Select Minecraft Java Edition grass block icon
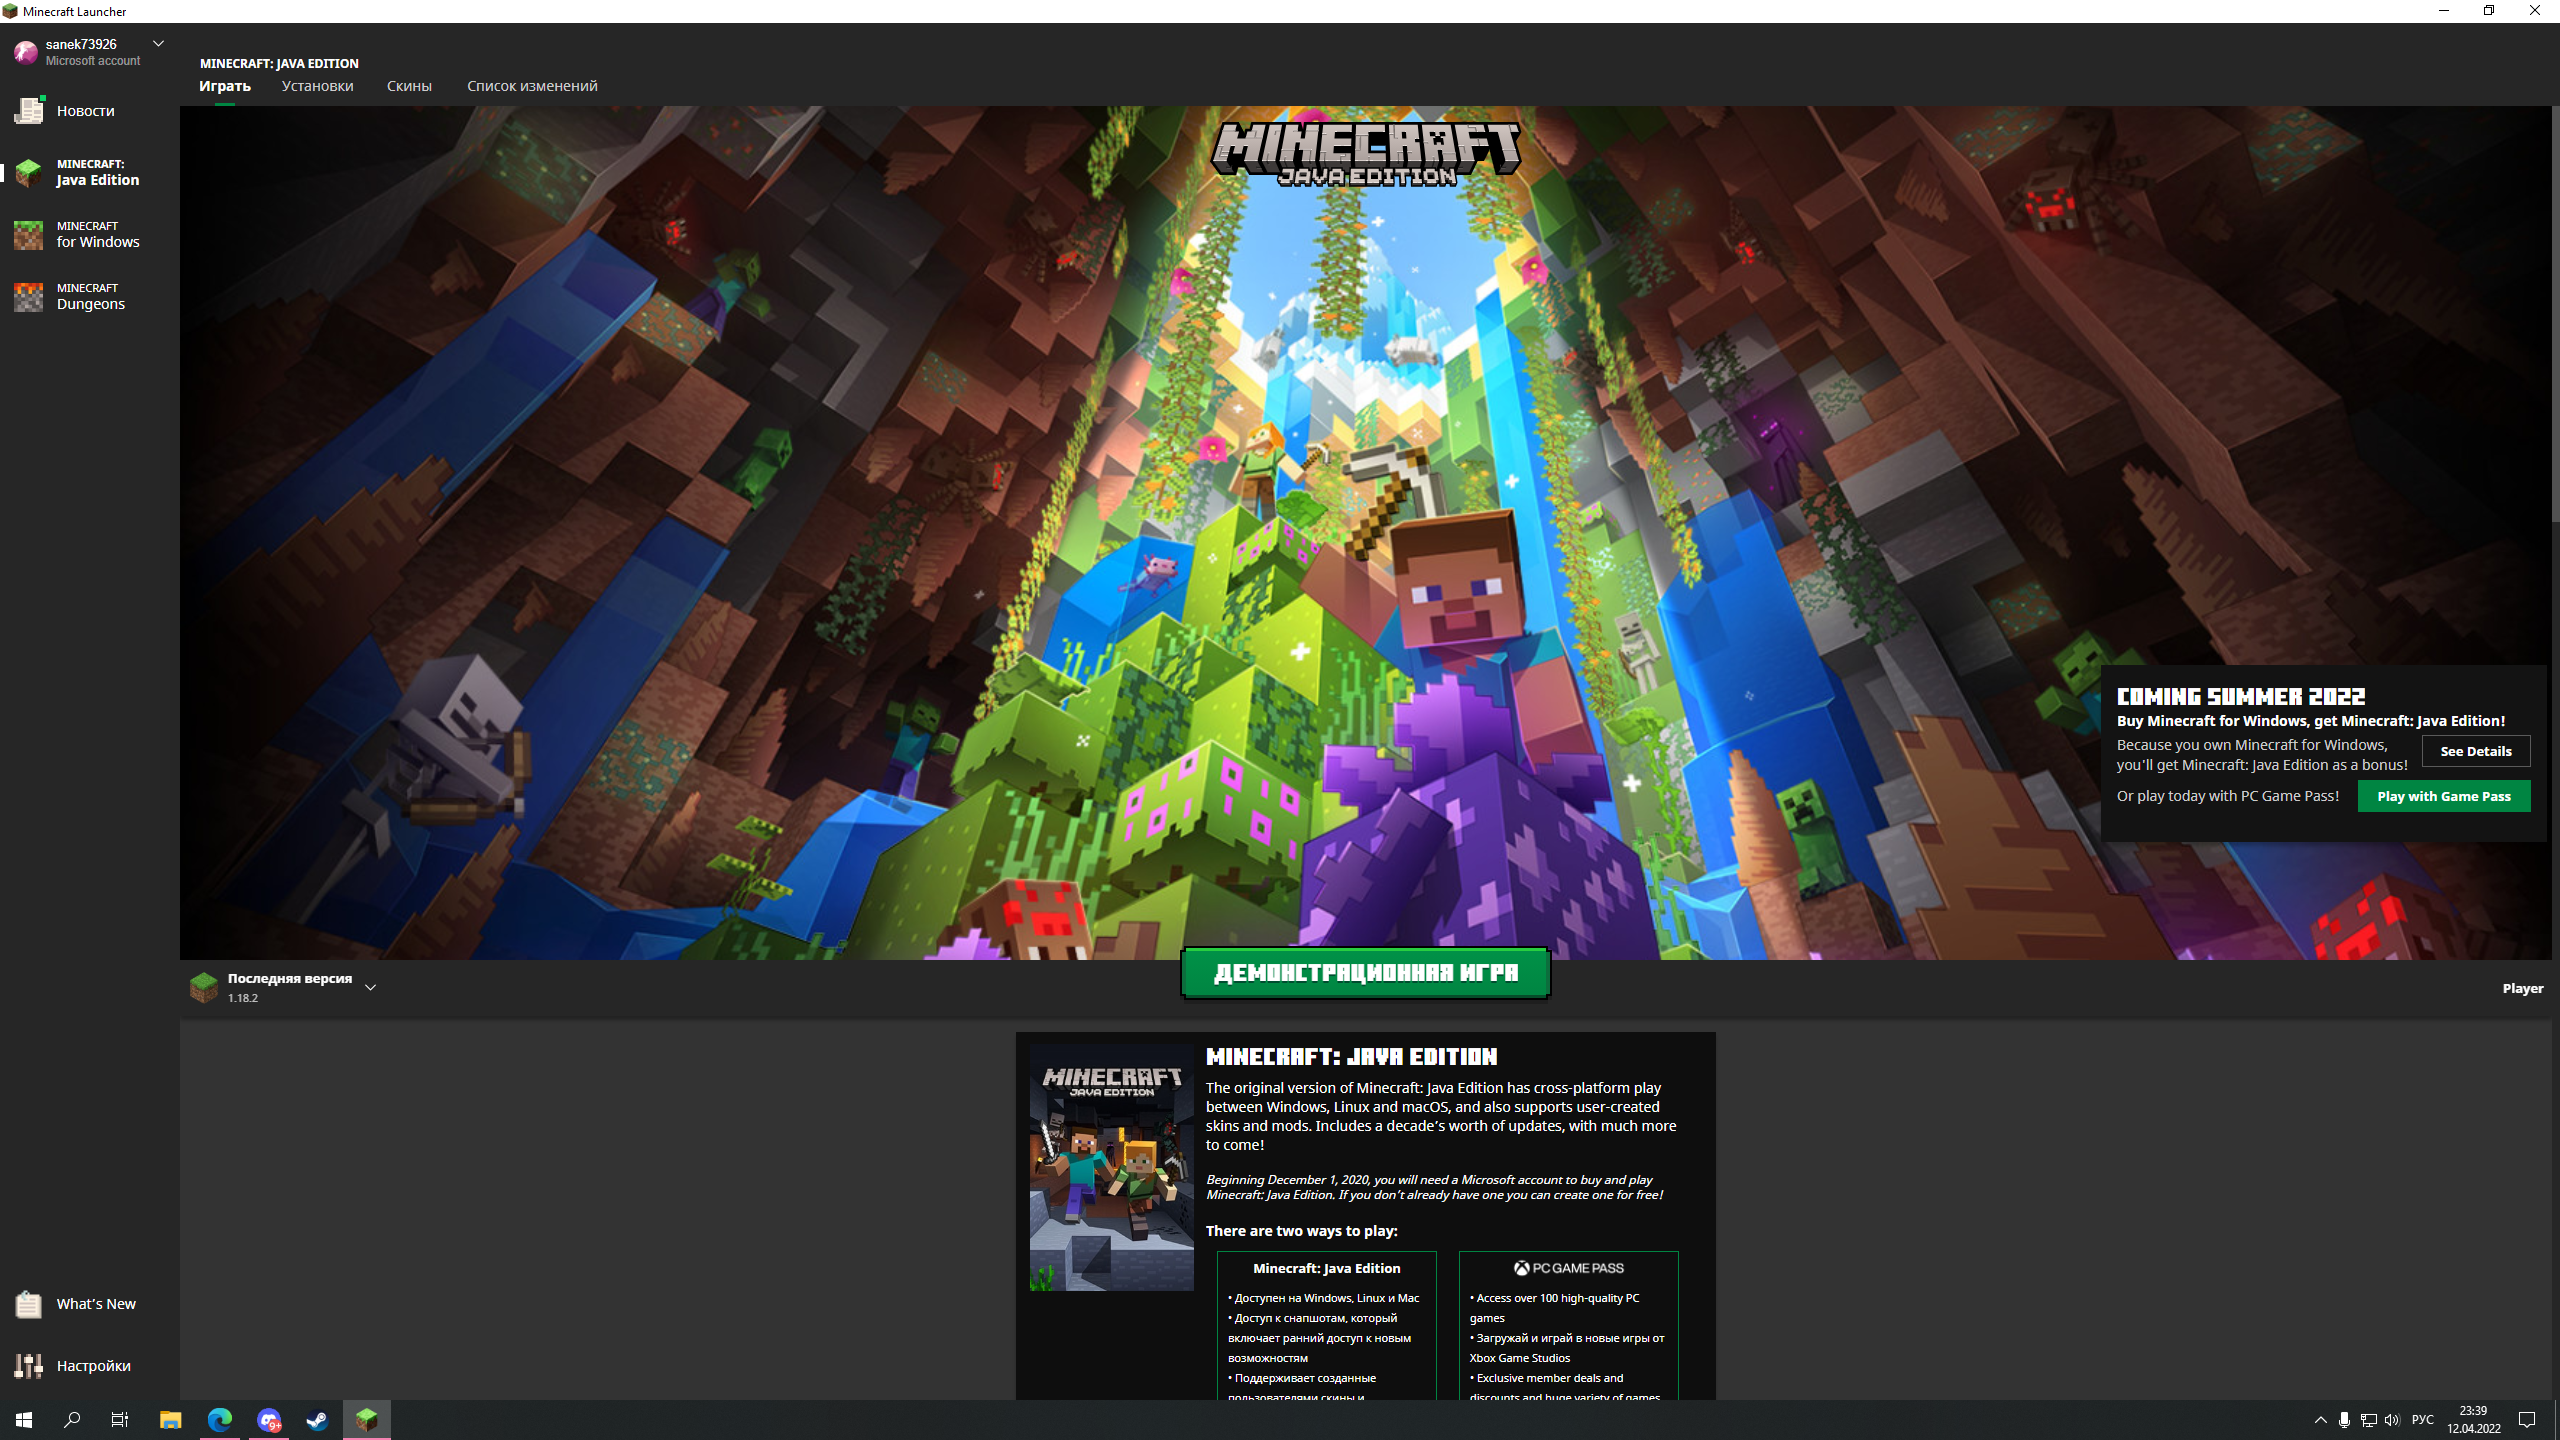Viewport: 2560px width, 1440px height. (29, 172)
